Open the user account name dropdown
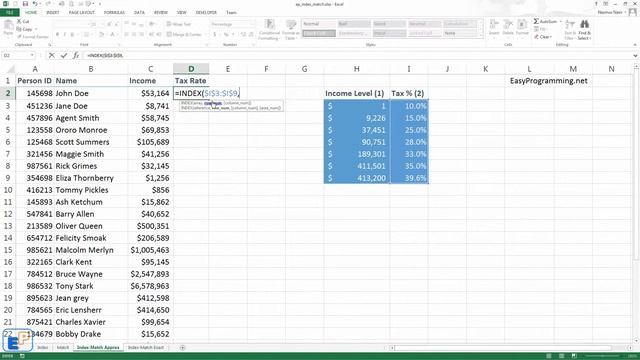The width and height of the screenshot is (640, 360). pos(612,12)
